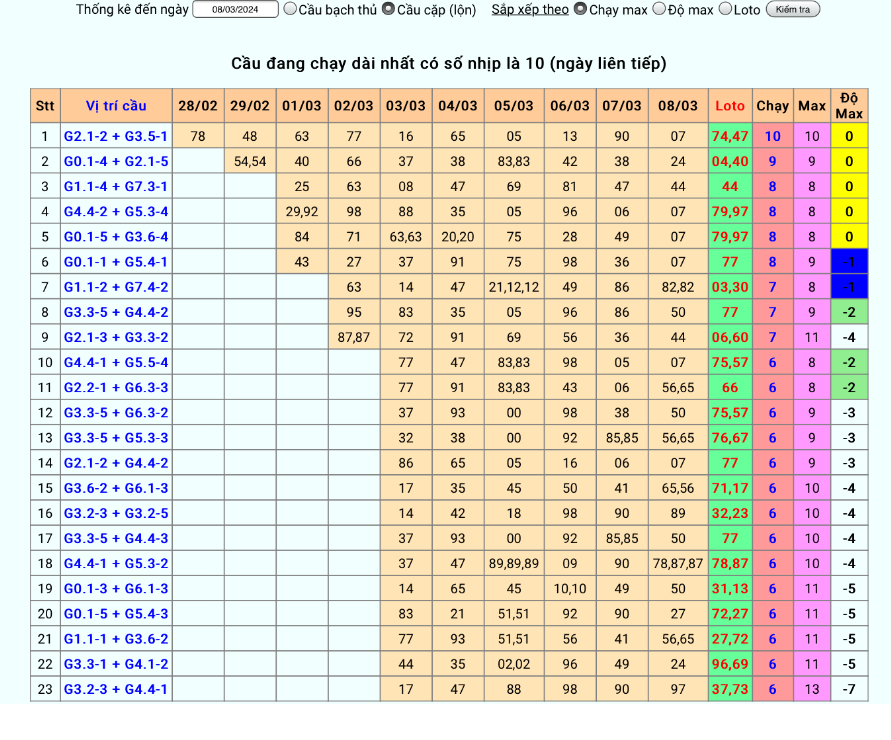Click the 'G0.1-4 + G2.1-5' link

click(x=116, y=161)
